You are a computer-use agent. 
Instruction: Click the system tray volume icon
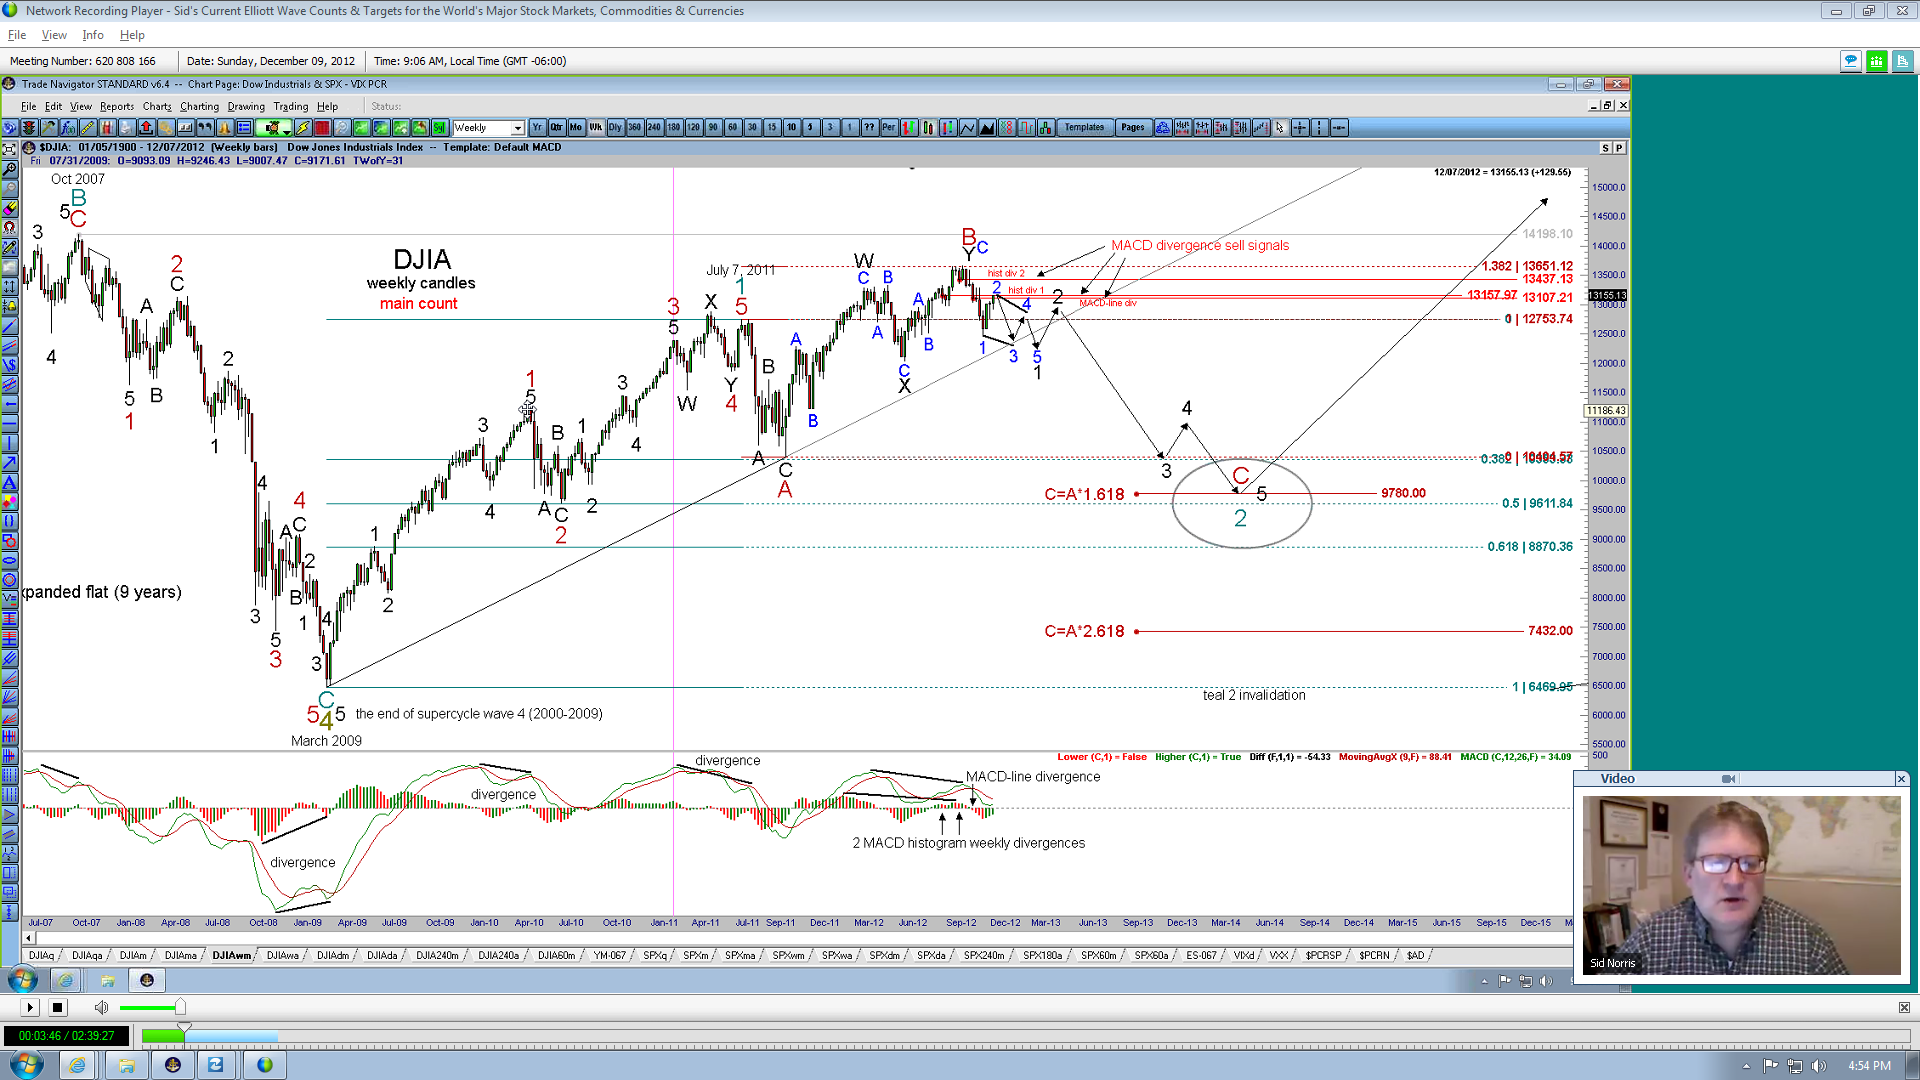point(1818,1066)
